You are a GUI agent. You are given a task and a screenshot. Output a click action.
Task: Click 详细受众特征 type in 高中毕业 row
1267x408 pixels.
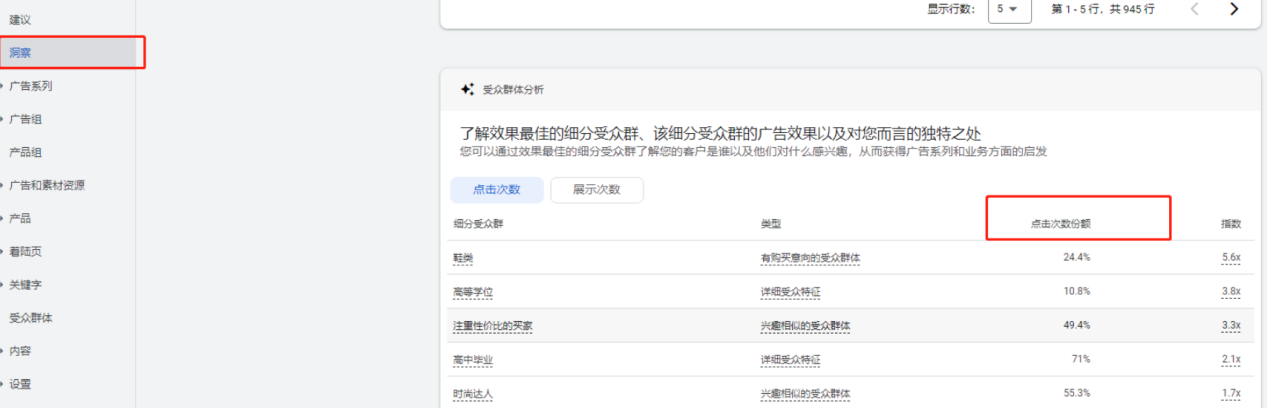click(x=791, y=360)
